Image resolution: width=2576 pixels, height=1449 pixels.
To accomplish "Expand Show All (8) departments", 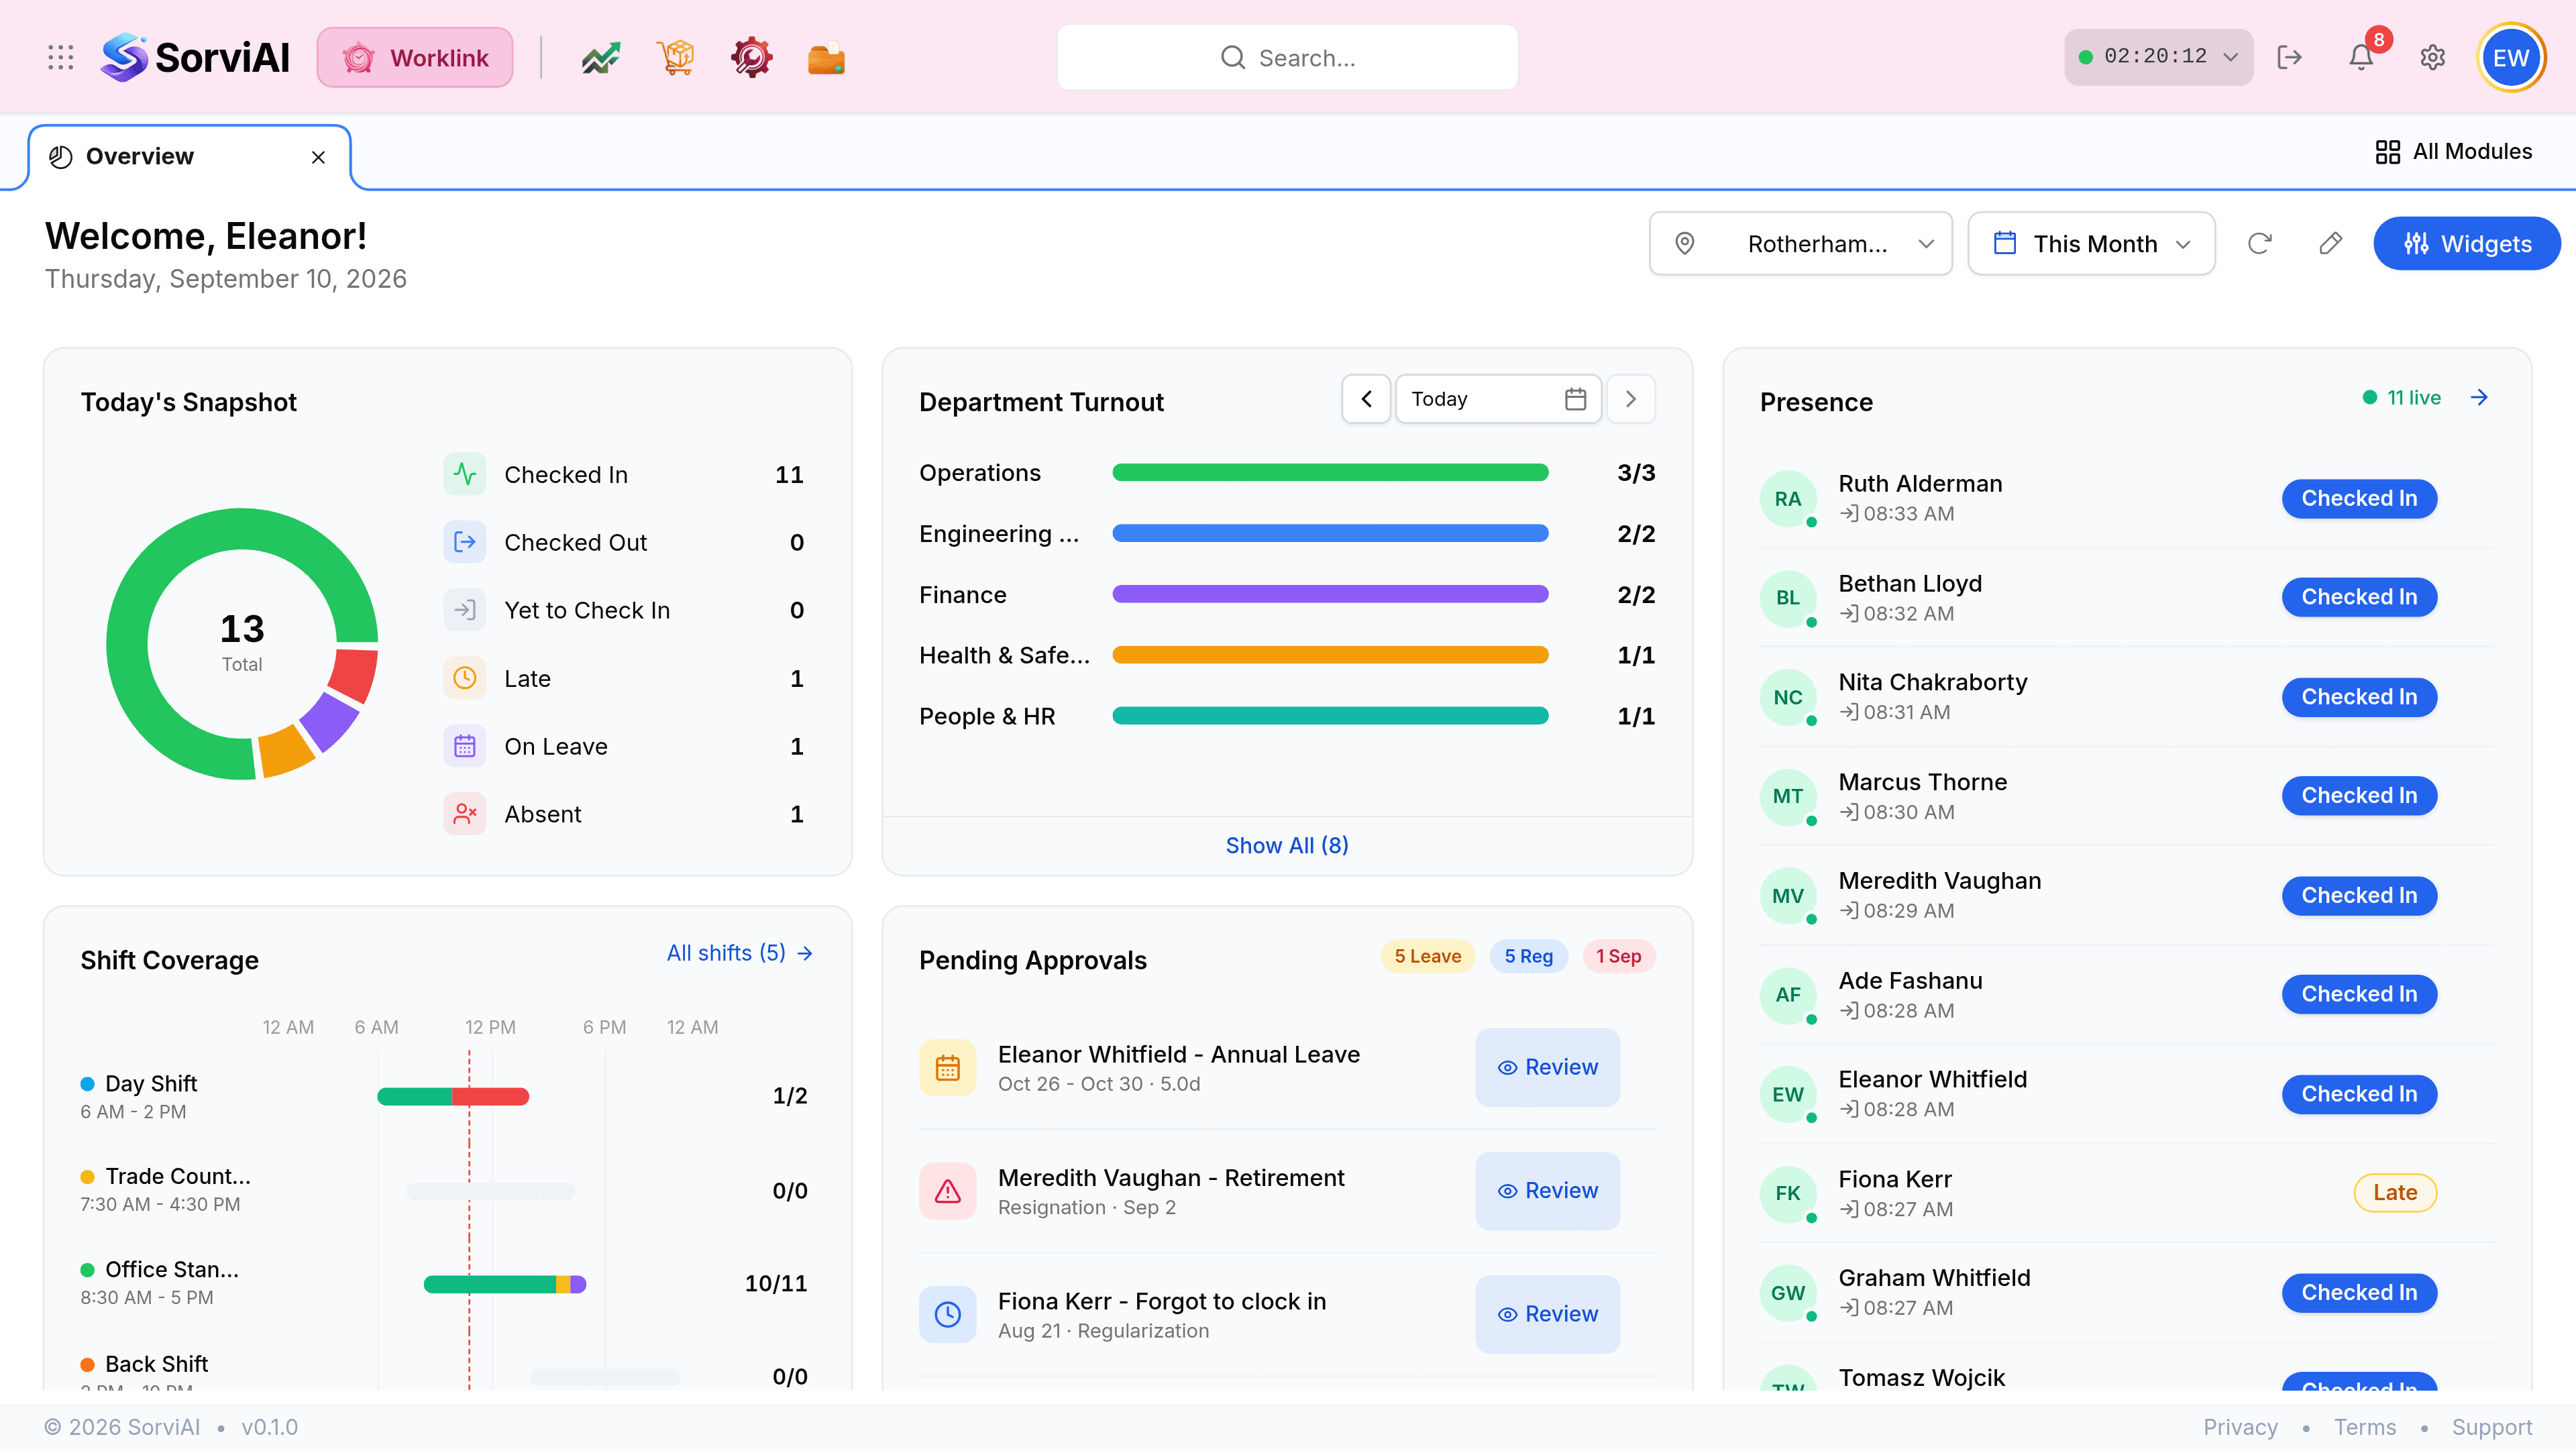I will point(1287,845).
